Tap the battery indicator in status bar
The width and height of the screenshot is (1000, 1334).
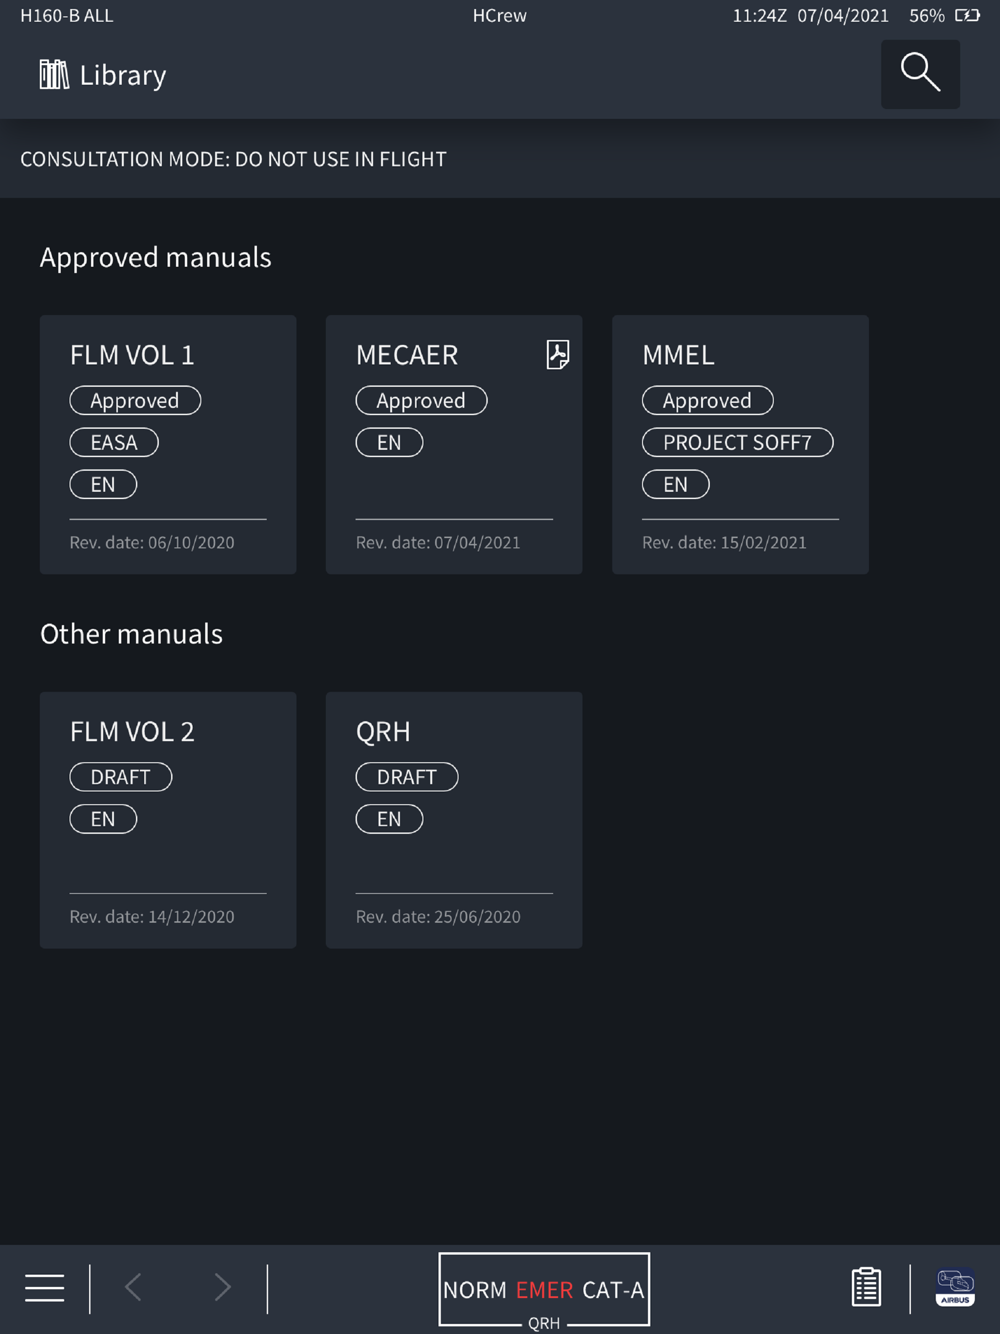click(967, 16)
